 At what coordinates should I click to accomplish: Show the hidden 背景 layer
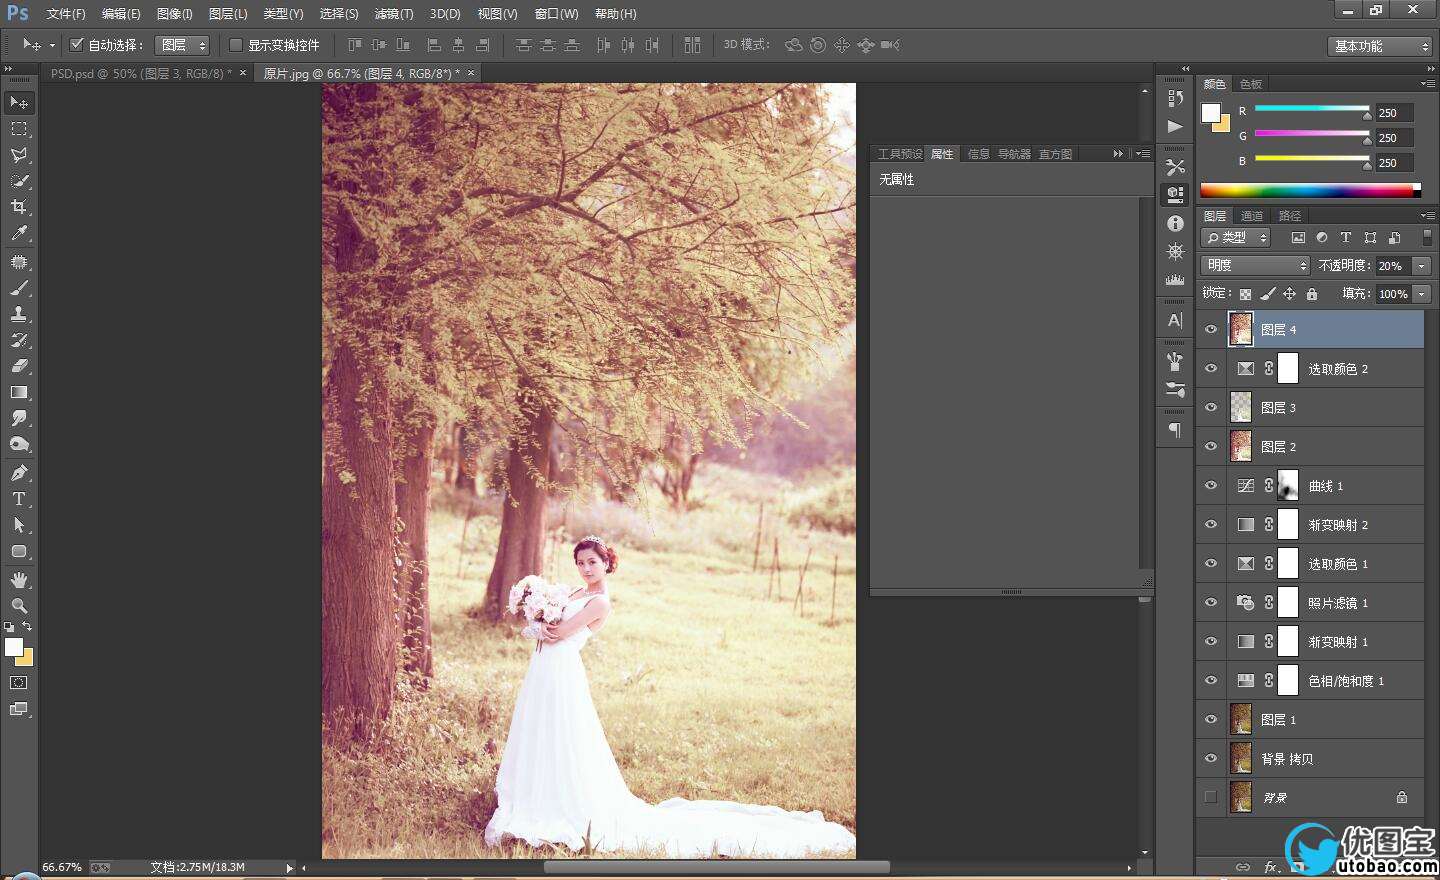[x=1211, y=798]
